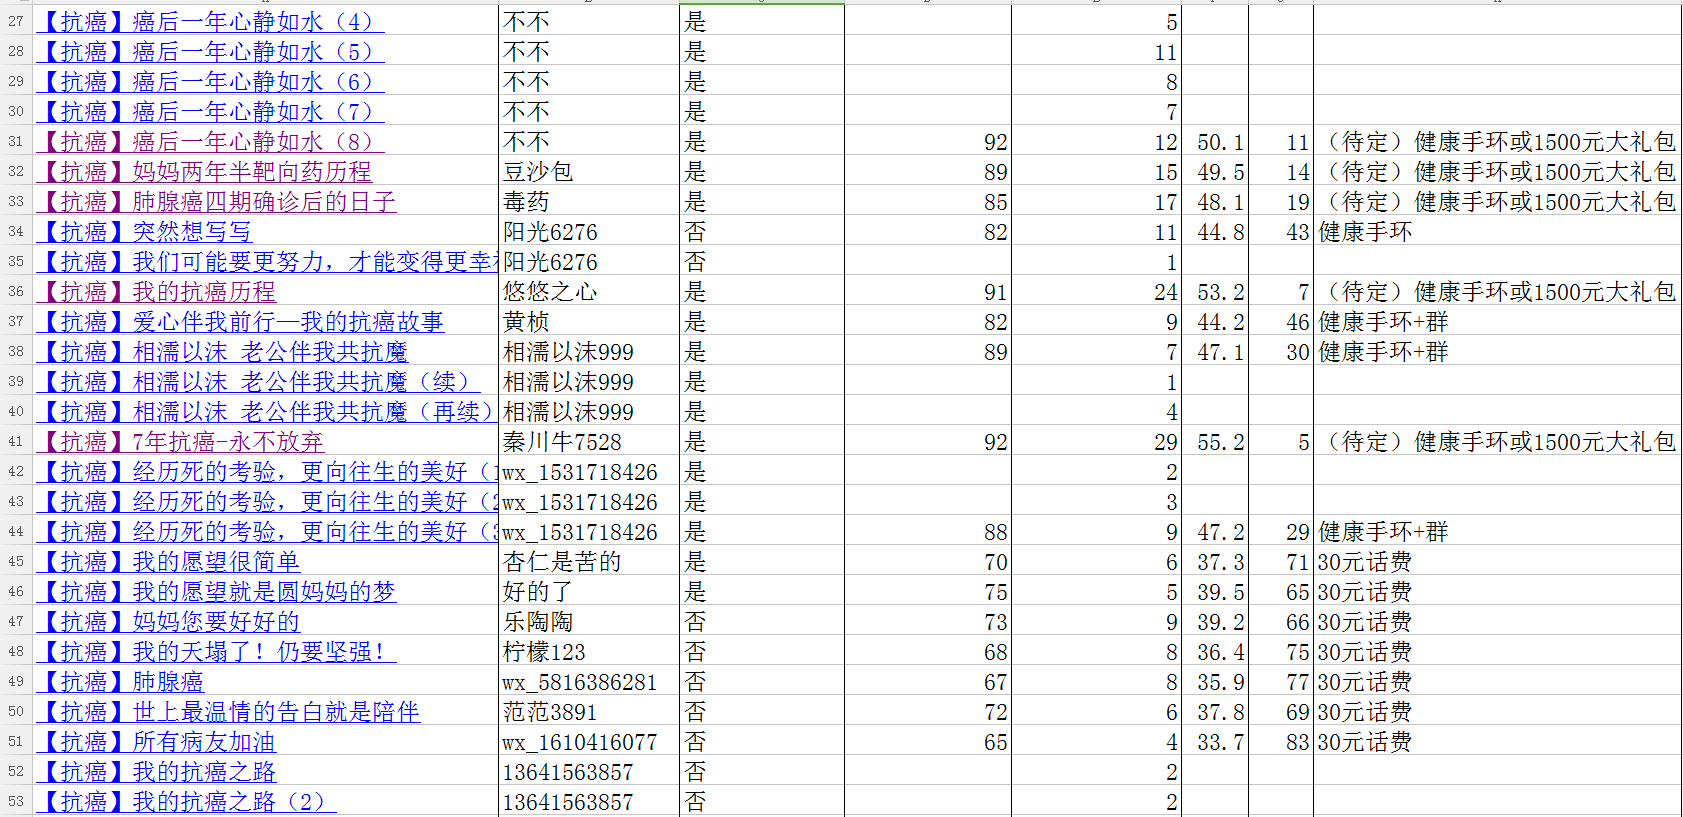Screen dimensions: 1683x817
Task: Open the 肺腺癌四期确诊后的日子 link
Action: [216, 202]
